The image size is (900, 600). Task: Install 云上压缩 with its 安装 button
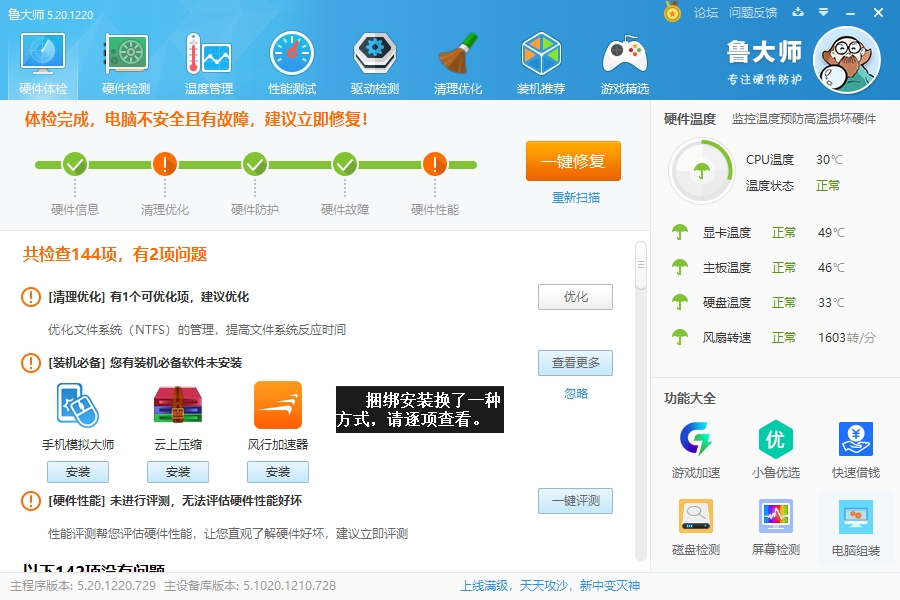click(x=178, y=472)
